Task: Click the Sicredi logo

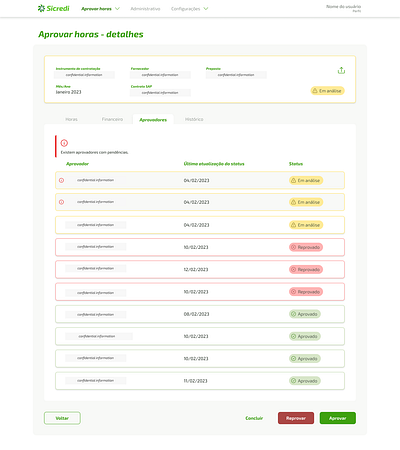Action: pyautogui.click(x=54, y=8)
